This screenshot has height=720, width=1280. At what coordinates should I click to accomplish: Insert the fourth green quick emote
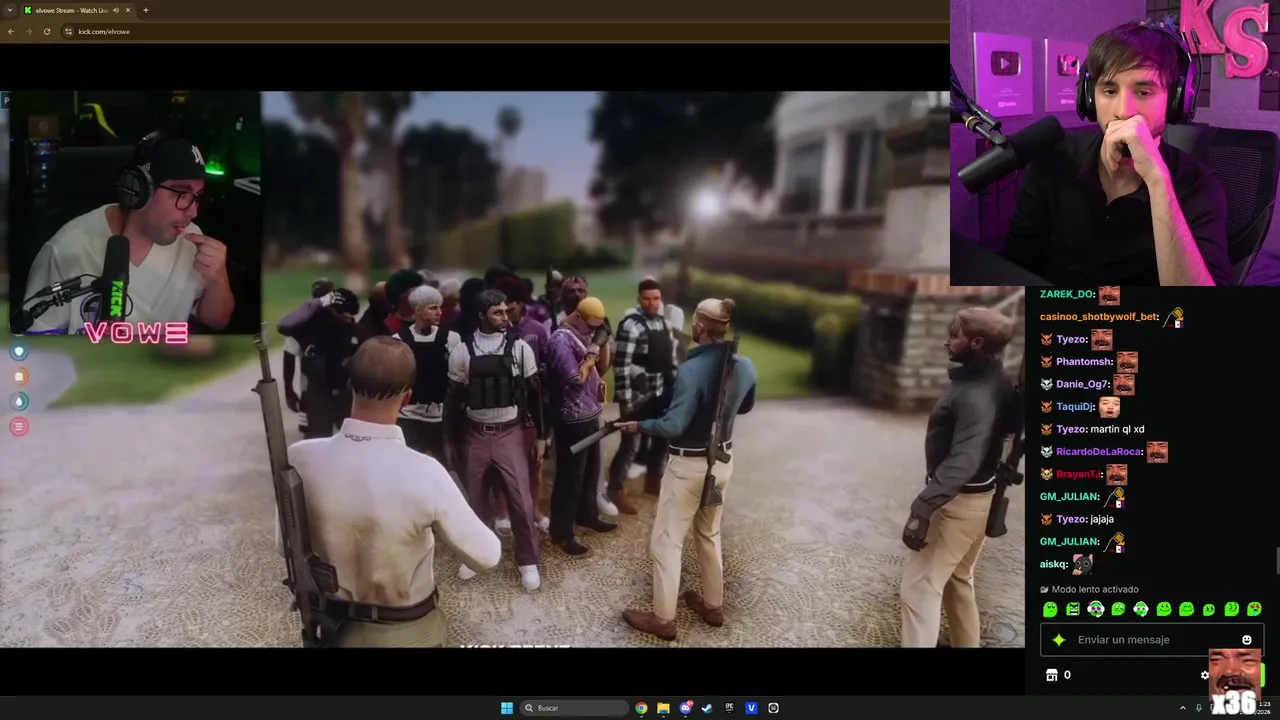(x=1118, y=609)
